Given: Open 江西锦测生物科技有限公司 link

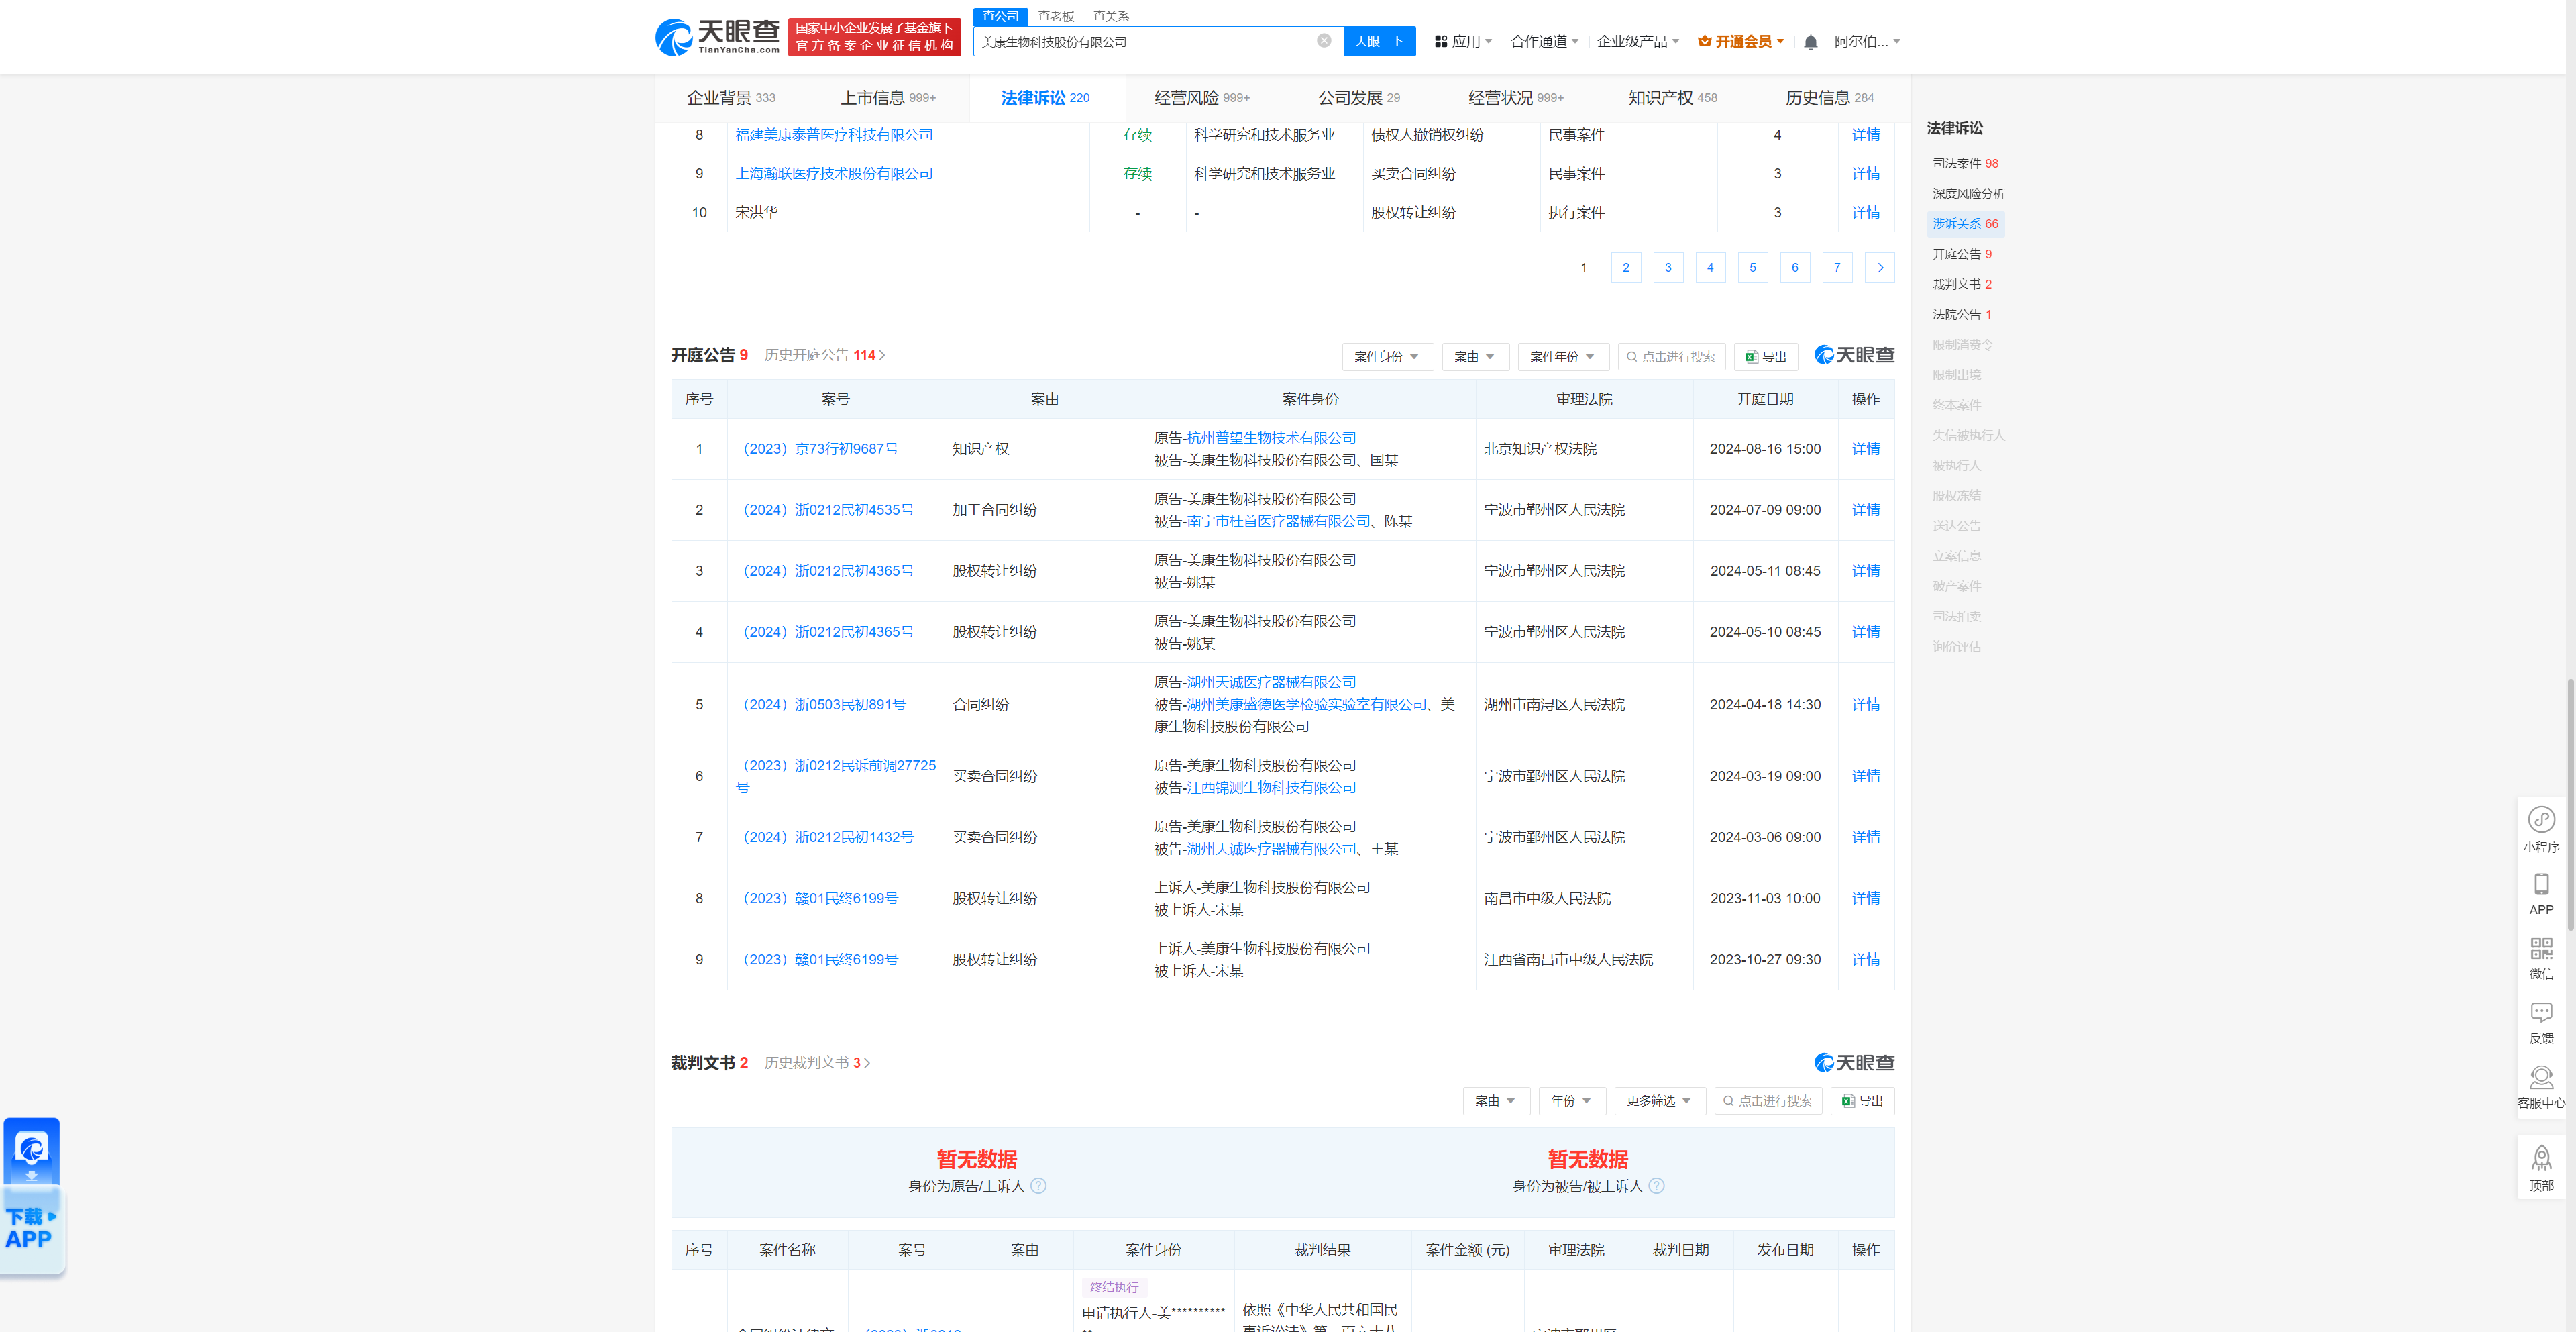Looking at the screenshot, I should (1271, 788).
